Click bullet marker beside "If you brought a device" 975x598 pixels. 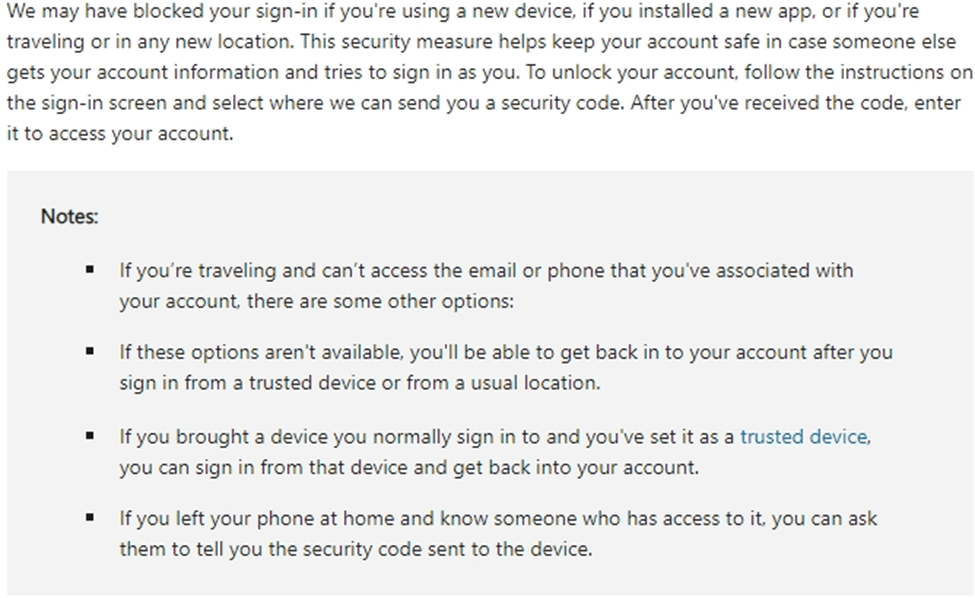(x=90, y=436)
